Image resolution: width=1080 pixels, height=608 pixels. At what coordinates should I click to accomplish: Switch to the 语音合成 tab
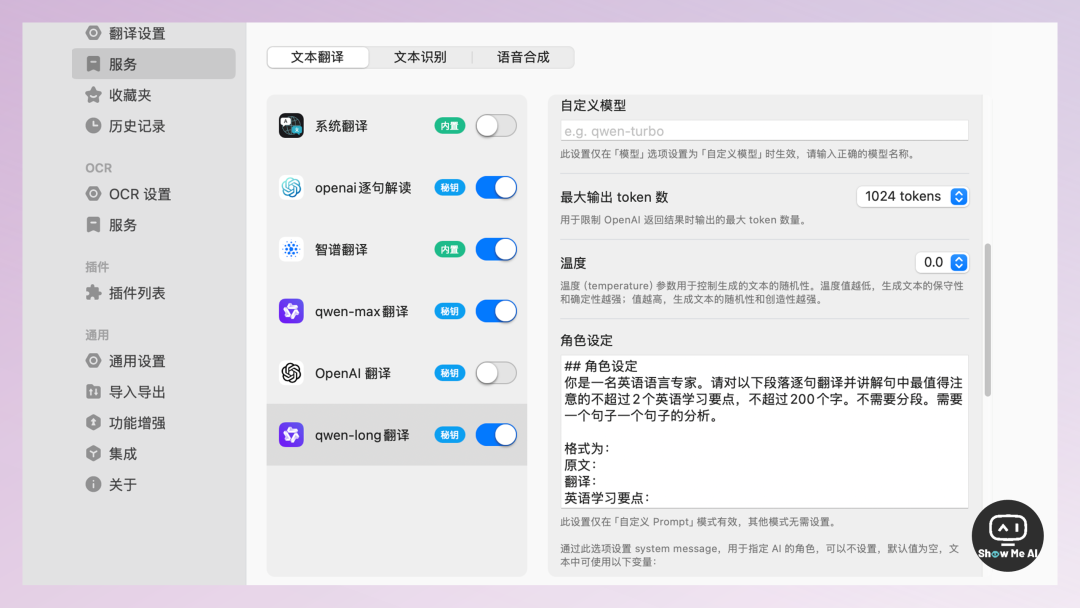(x=523, y=57)
